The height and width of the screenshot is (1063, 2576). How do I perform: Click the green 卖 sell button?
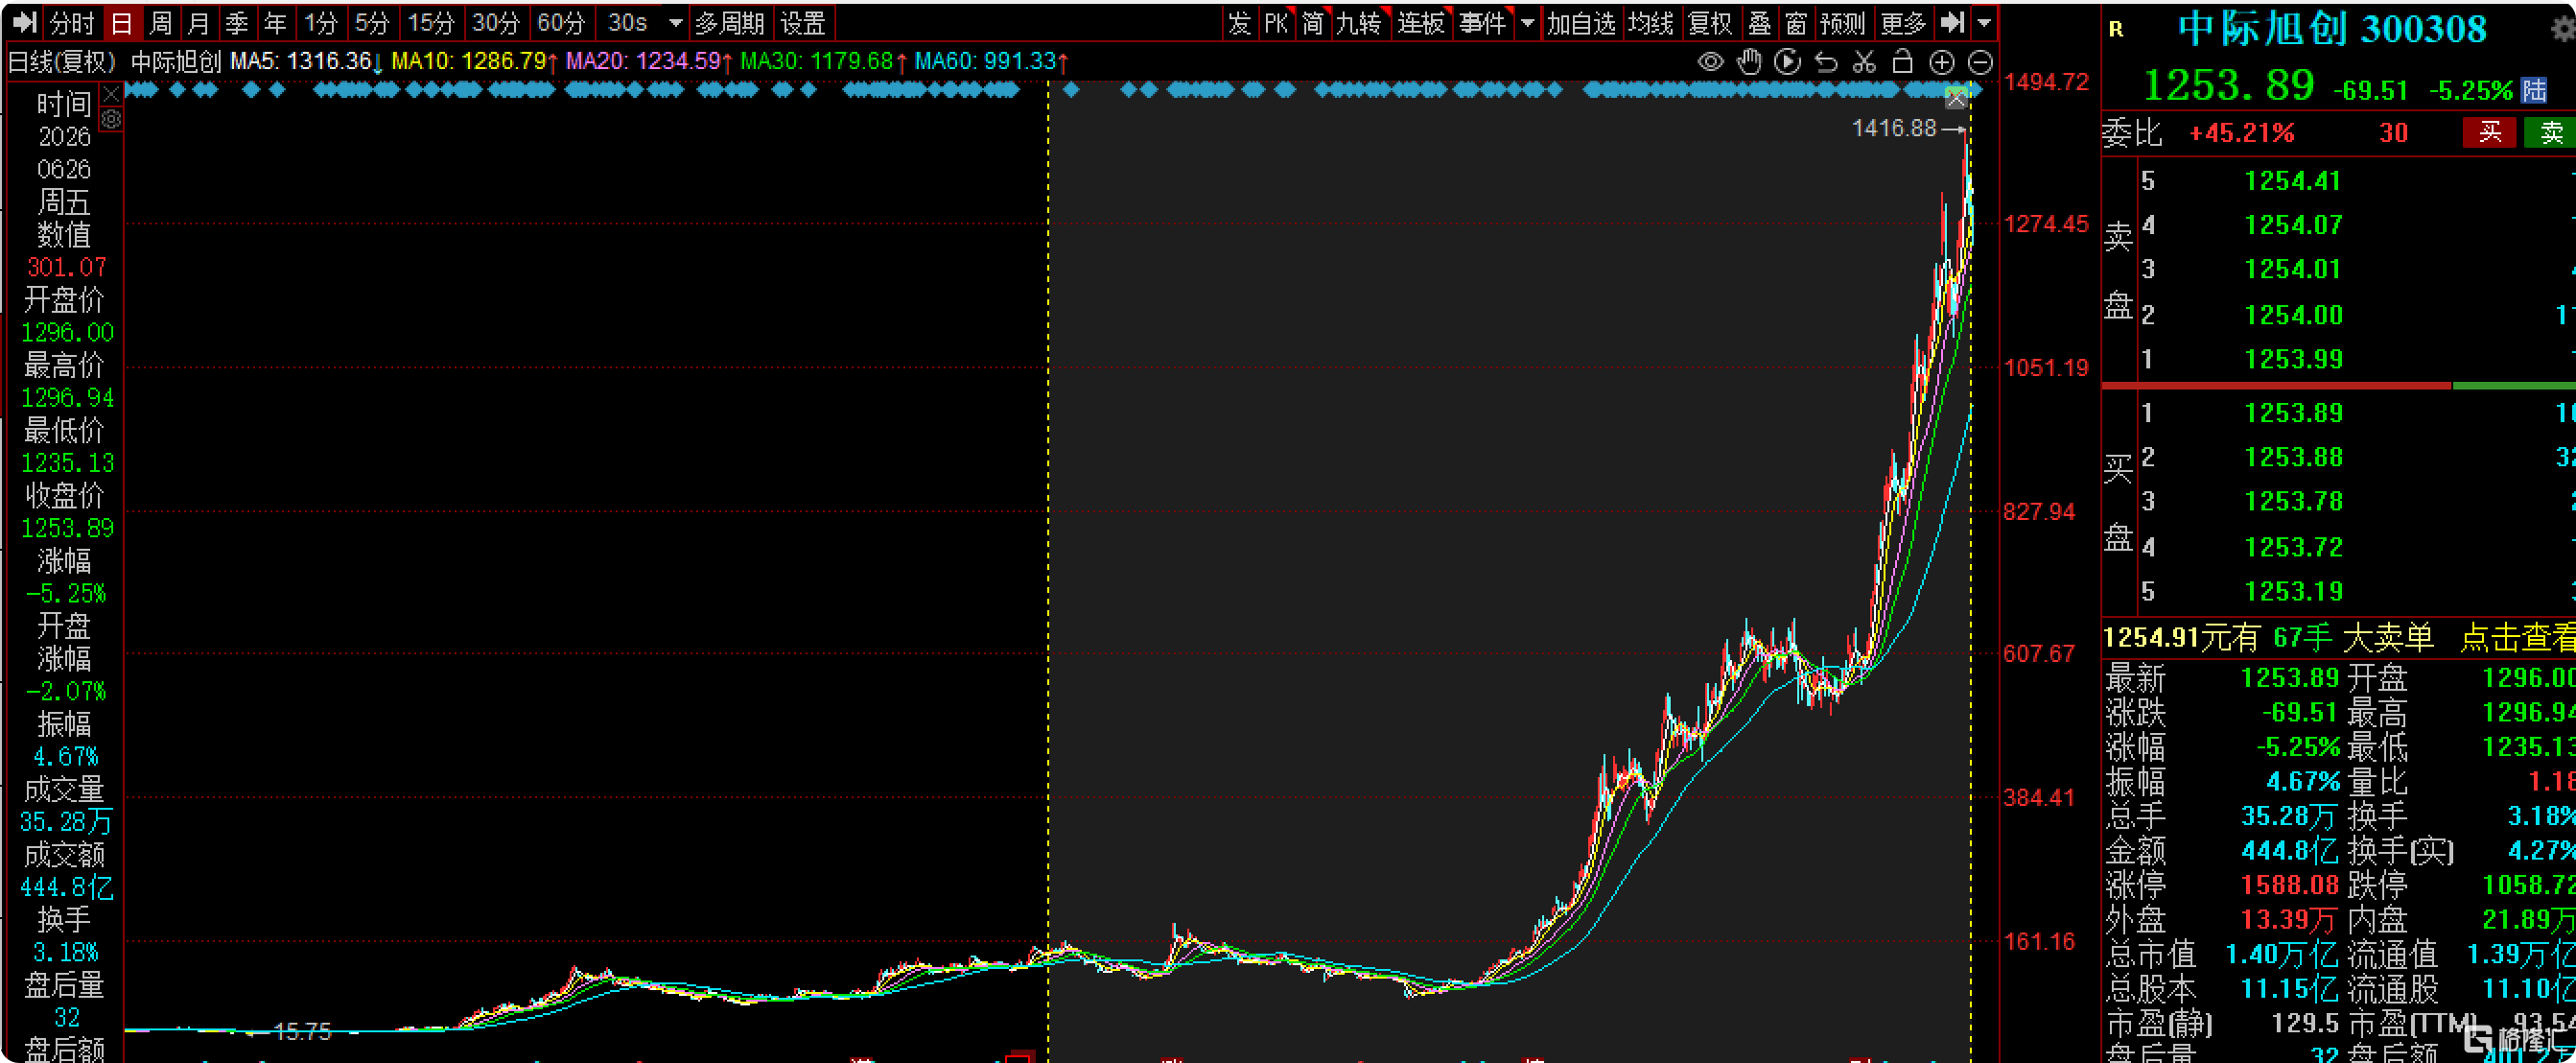pos(2550,132)
